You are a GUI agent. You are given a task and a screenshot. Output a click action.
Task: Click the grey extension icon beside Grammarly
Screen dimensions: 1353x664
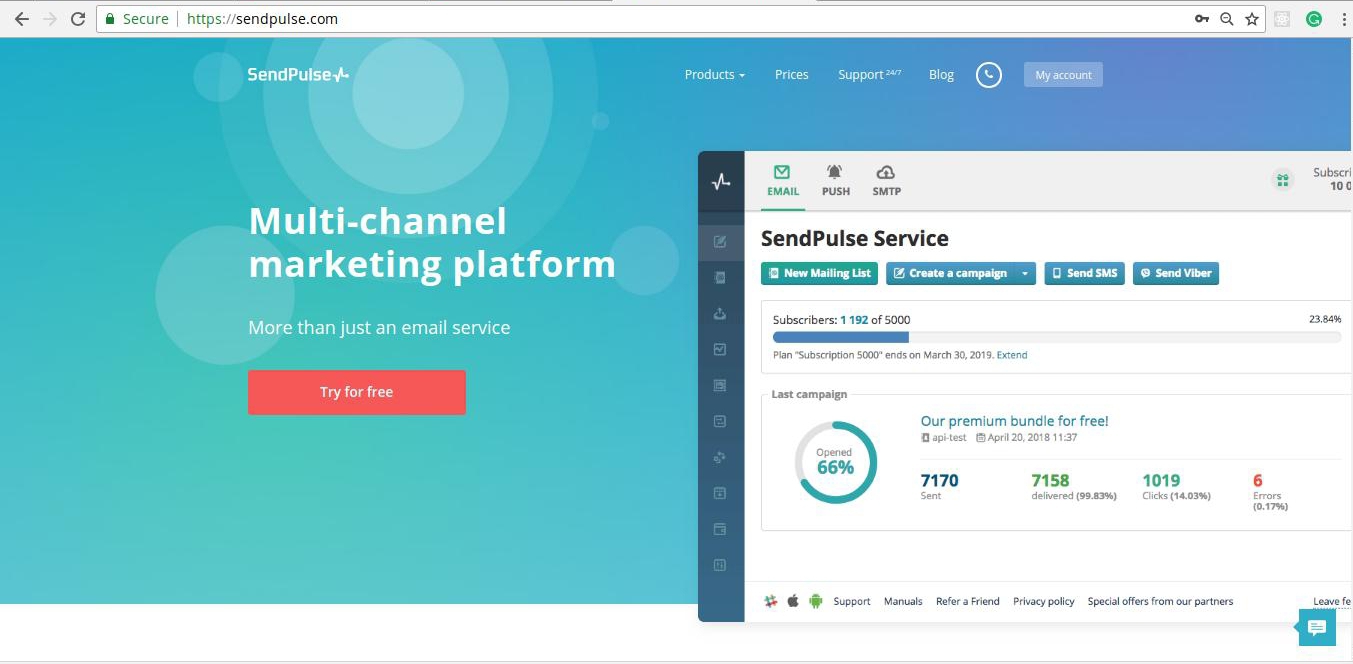[x=1283, y=19]
